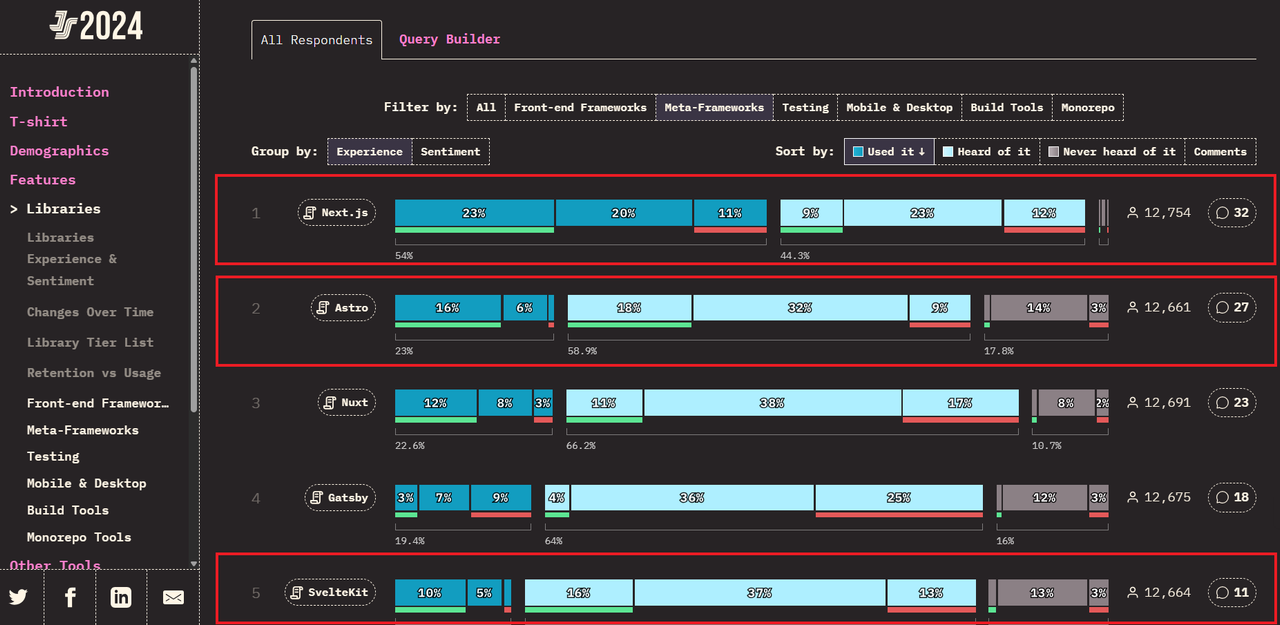Open sidebar Front-end Frameworks sub-link
1280x625 pixels.
pyautogui.click(x=98, y=403)
